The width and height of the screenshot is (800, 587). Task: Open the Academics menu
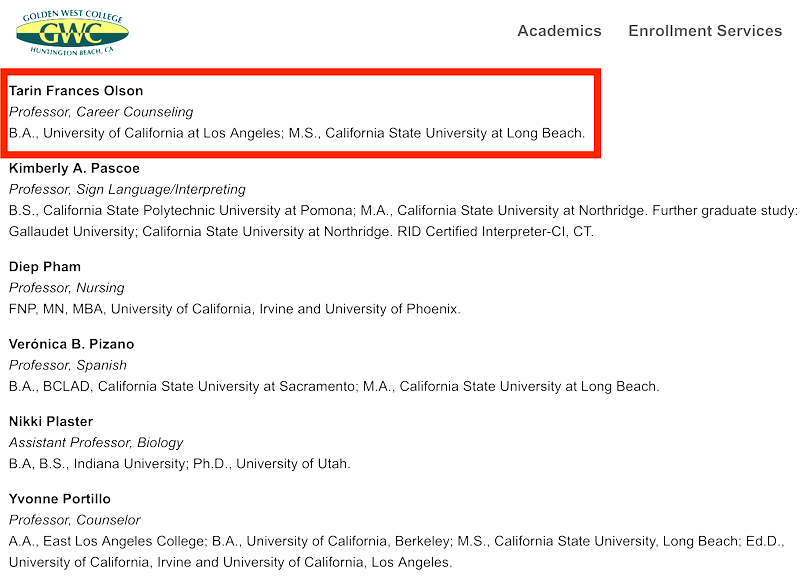(559, 31)
